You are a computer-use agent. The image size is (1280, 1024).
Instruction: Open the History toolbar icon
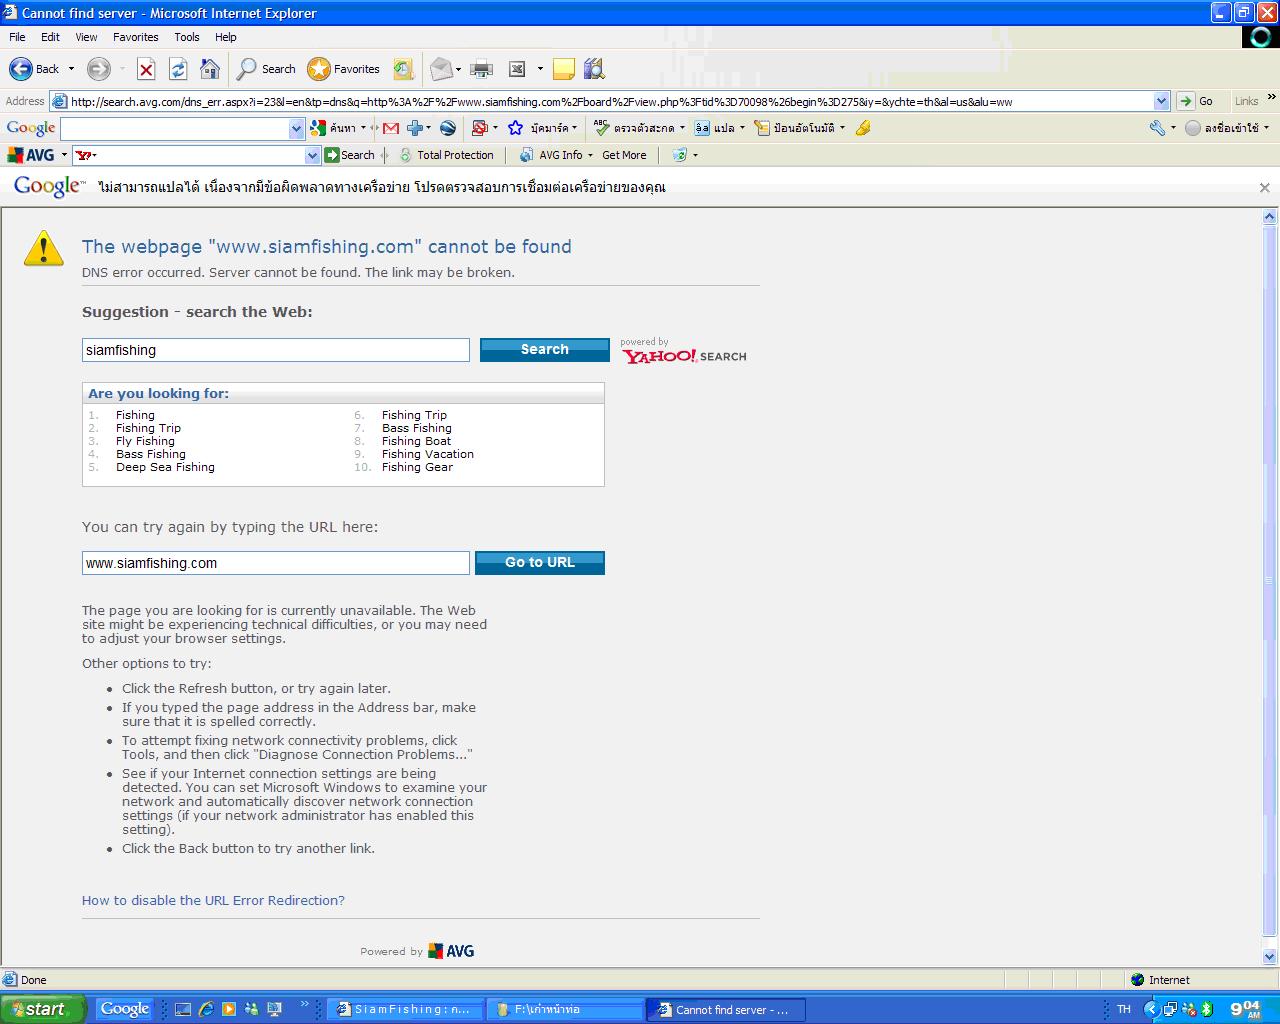[x=403, y=69]
